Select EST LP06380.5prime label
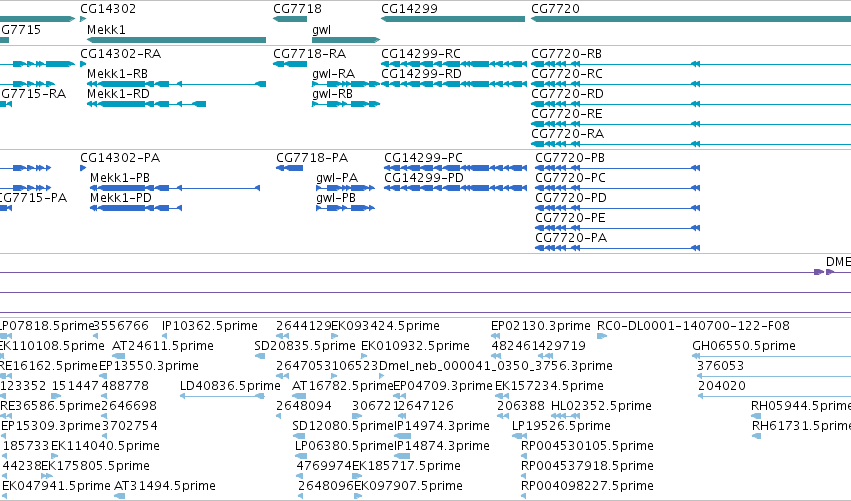Image resolution: width=851 pixels, height=501 pixels. [x=344, y=447]
